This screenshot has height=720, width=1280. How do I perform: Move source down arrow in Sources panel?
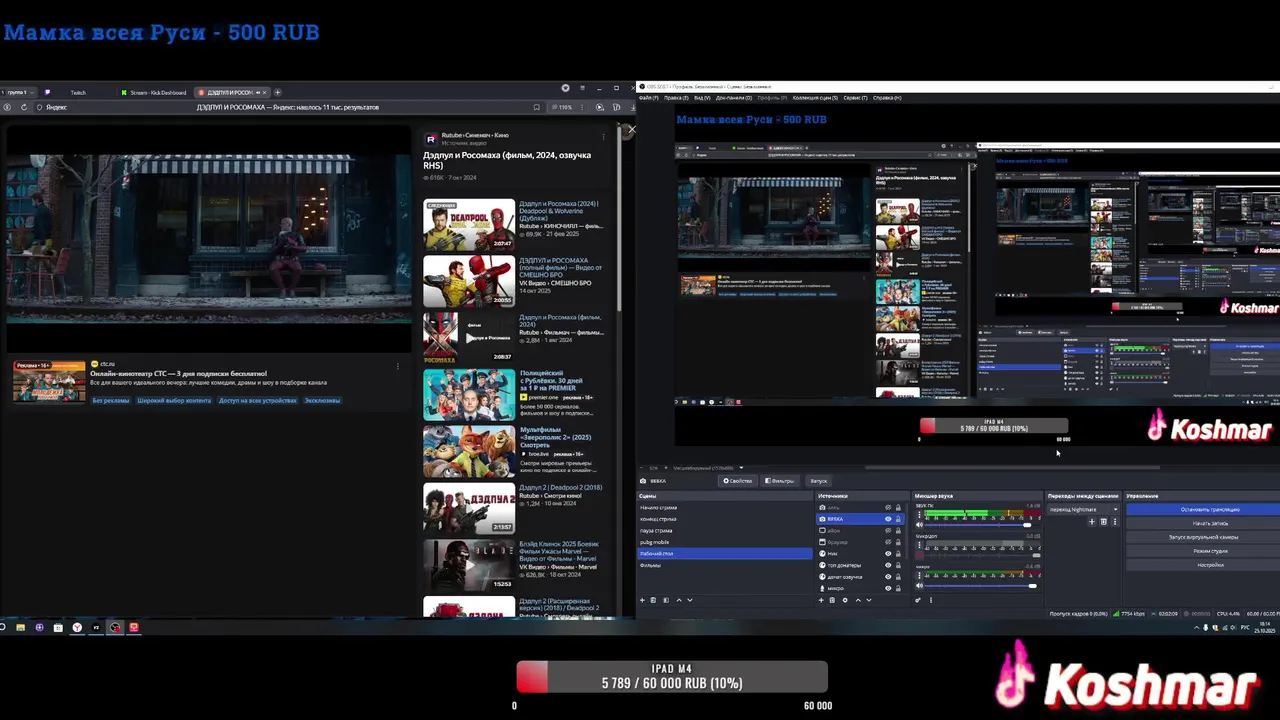coord(869,600)
